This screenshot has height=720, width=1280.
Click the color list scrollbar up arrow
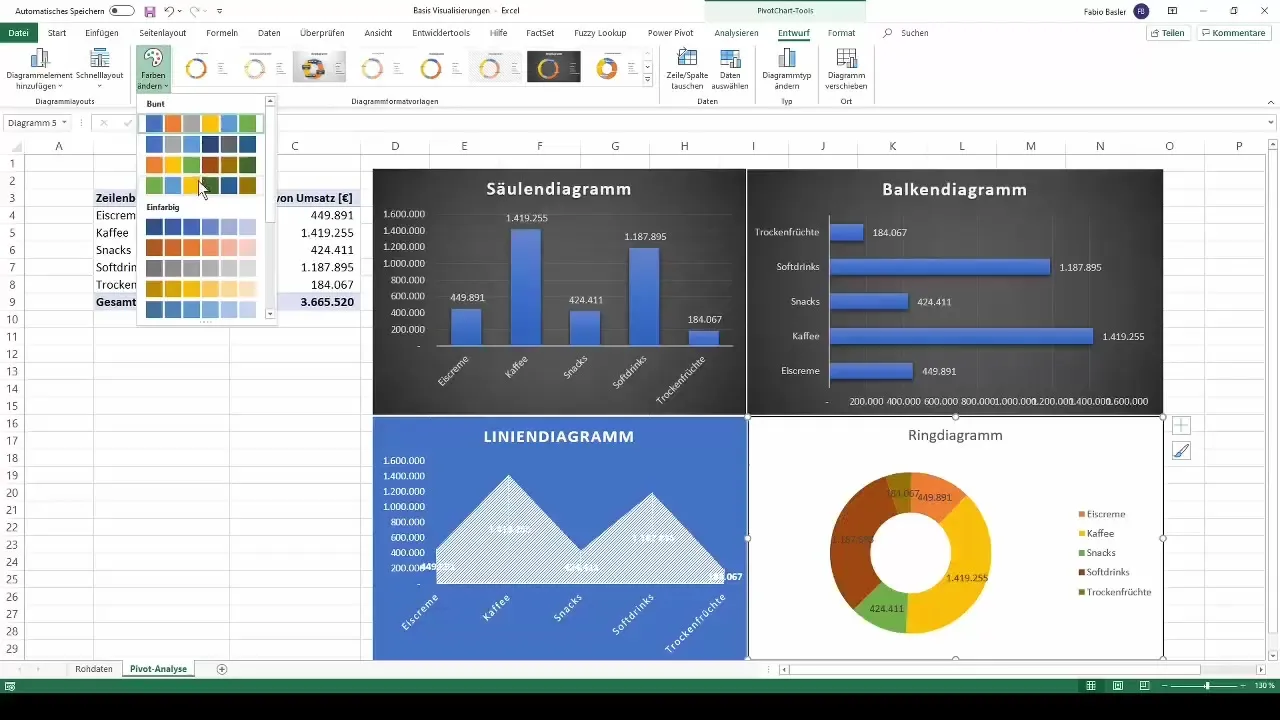click(x=270, y=102)
